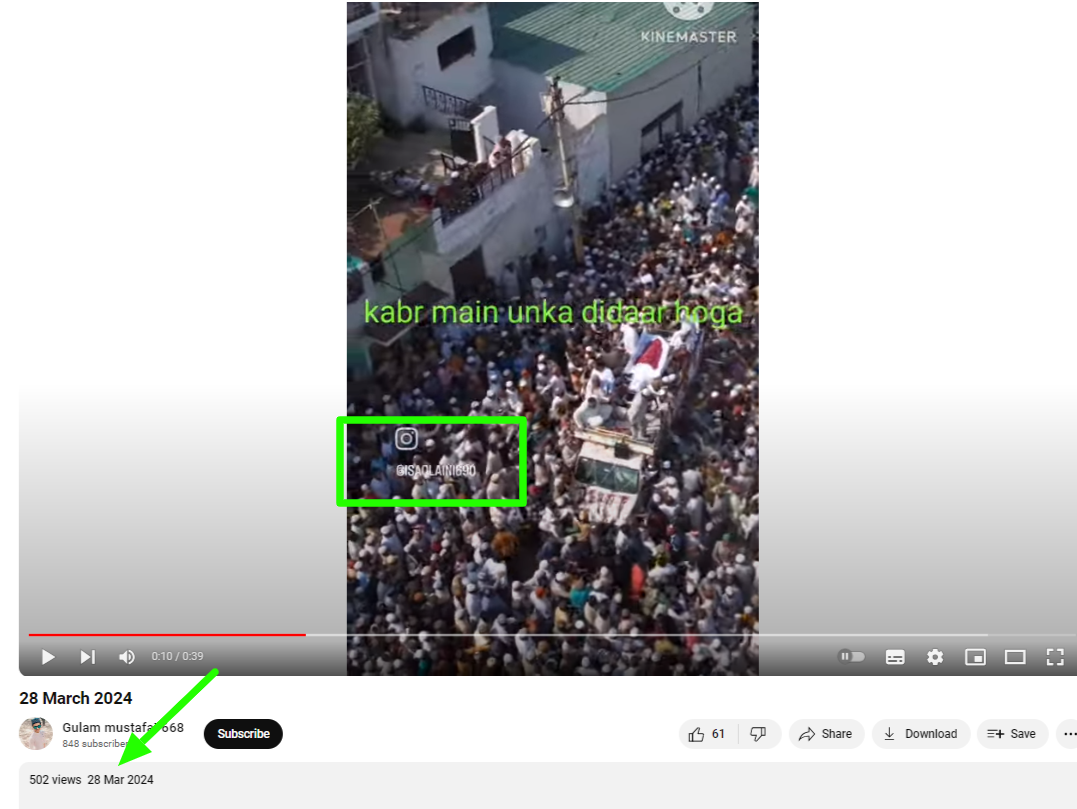The height and width of the screenshot is (809, 1077).
Task: Enter full screen mode
Action: 1054,657
